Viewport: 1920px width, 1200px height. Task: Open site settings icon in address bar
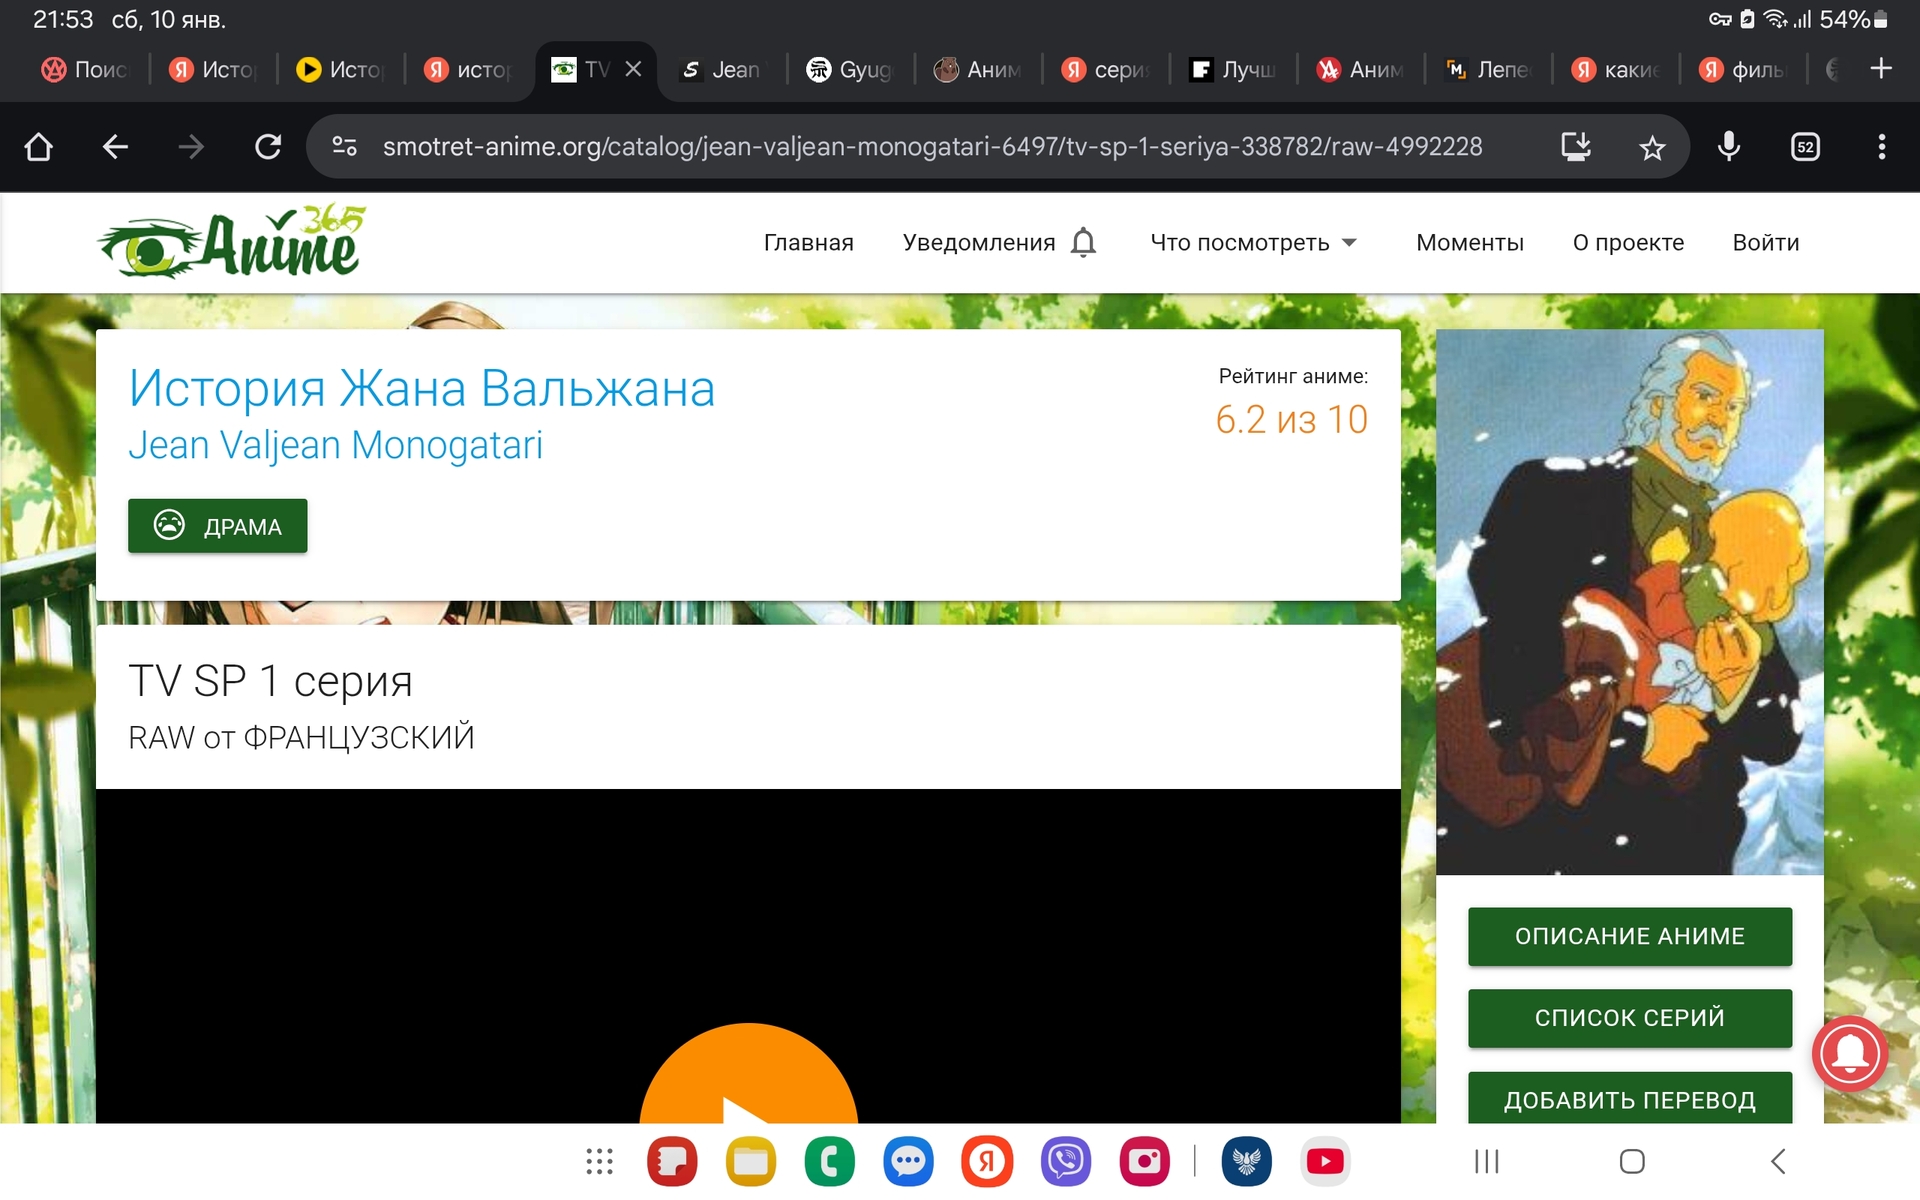(344, 147)
